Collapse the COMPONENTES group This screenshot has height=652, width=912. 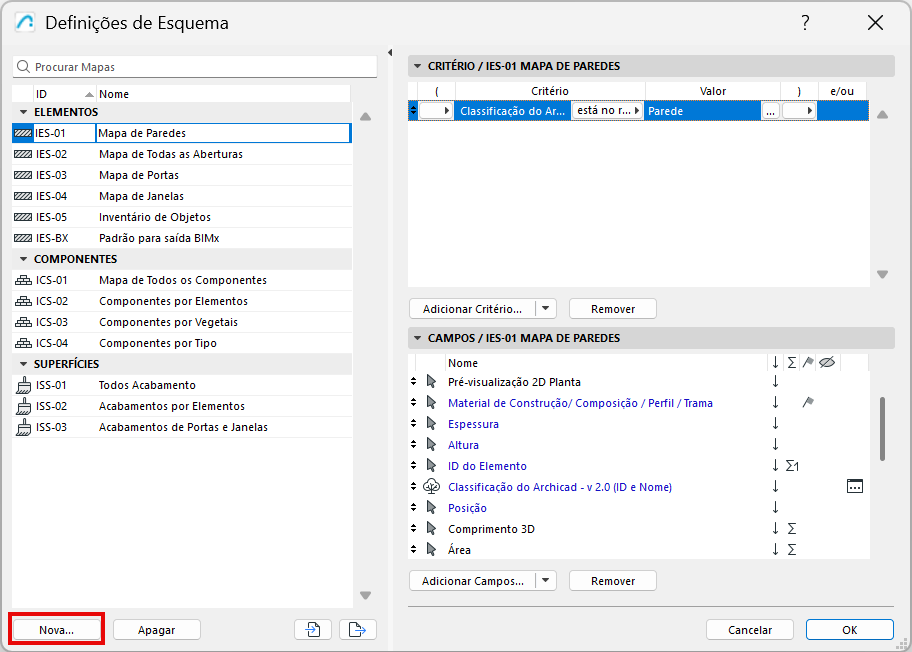pos(23,259)
